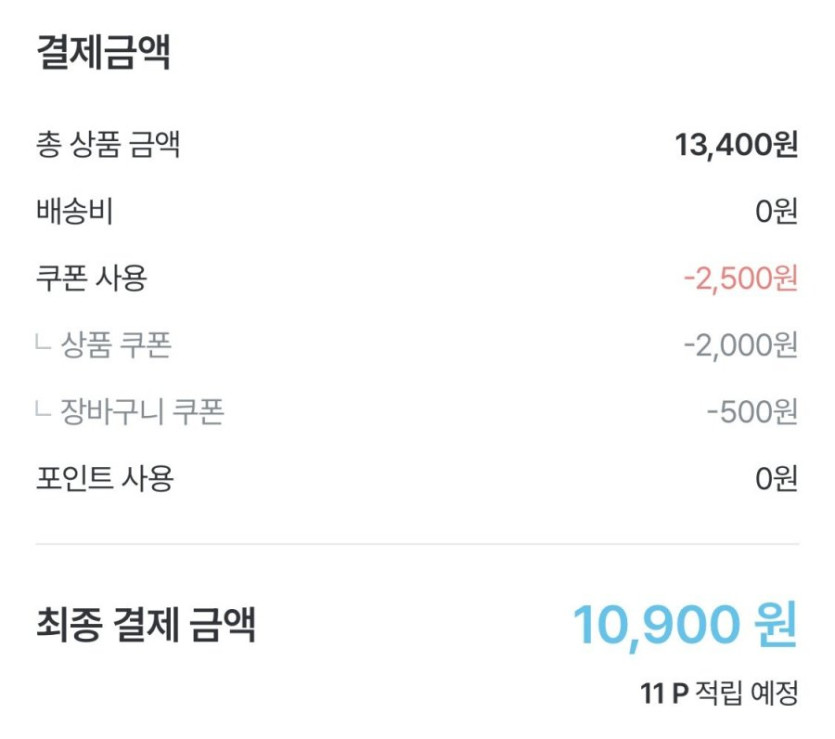This screenshot has height=739, width=835.
Task: Click the 0원 point usage value
Action: point(776,478)
